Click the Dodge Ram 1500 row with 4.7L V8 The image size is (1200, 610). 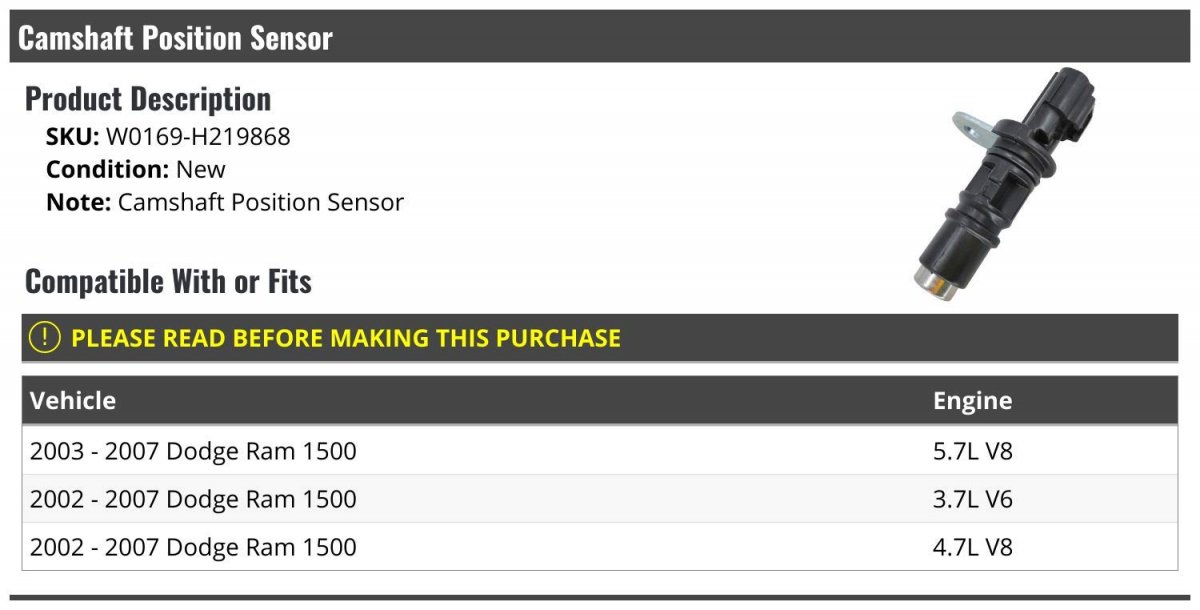600,547
